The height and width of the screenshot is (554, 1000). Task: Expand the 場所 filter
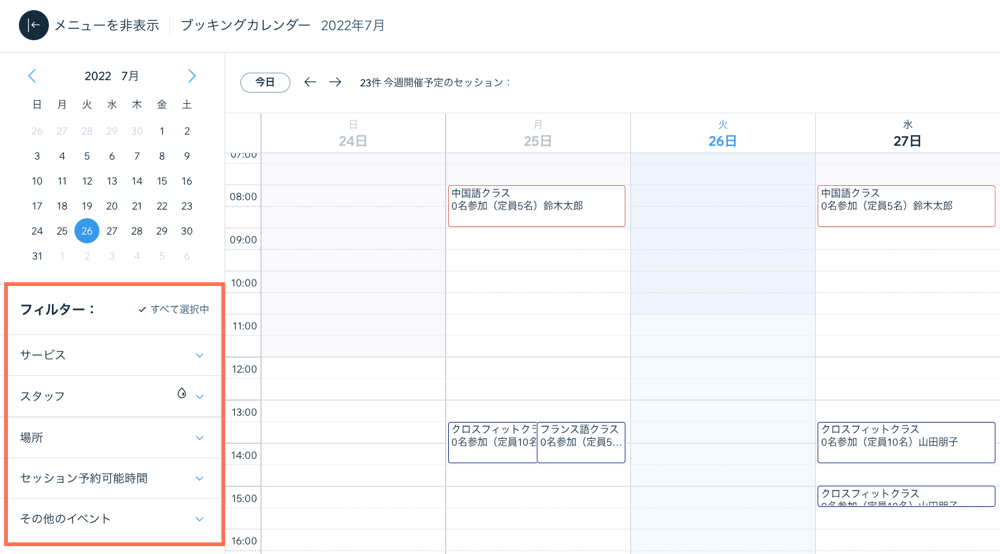point(199,438)
